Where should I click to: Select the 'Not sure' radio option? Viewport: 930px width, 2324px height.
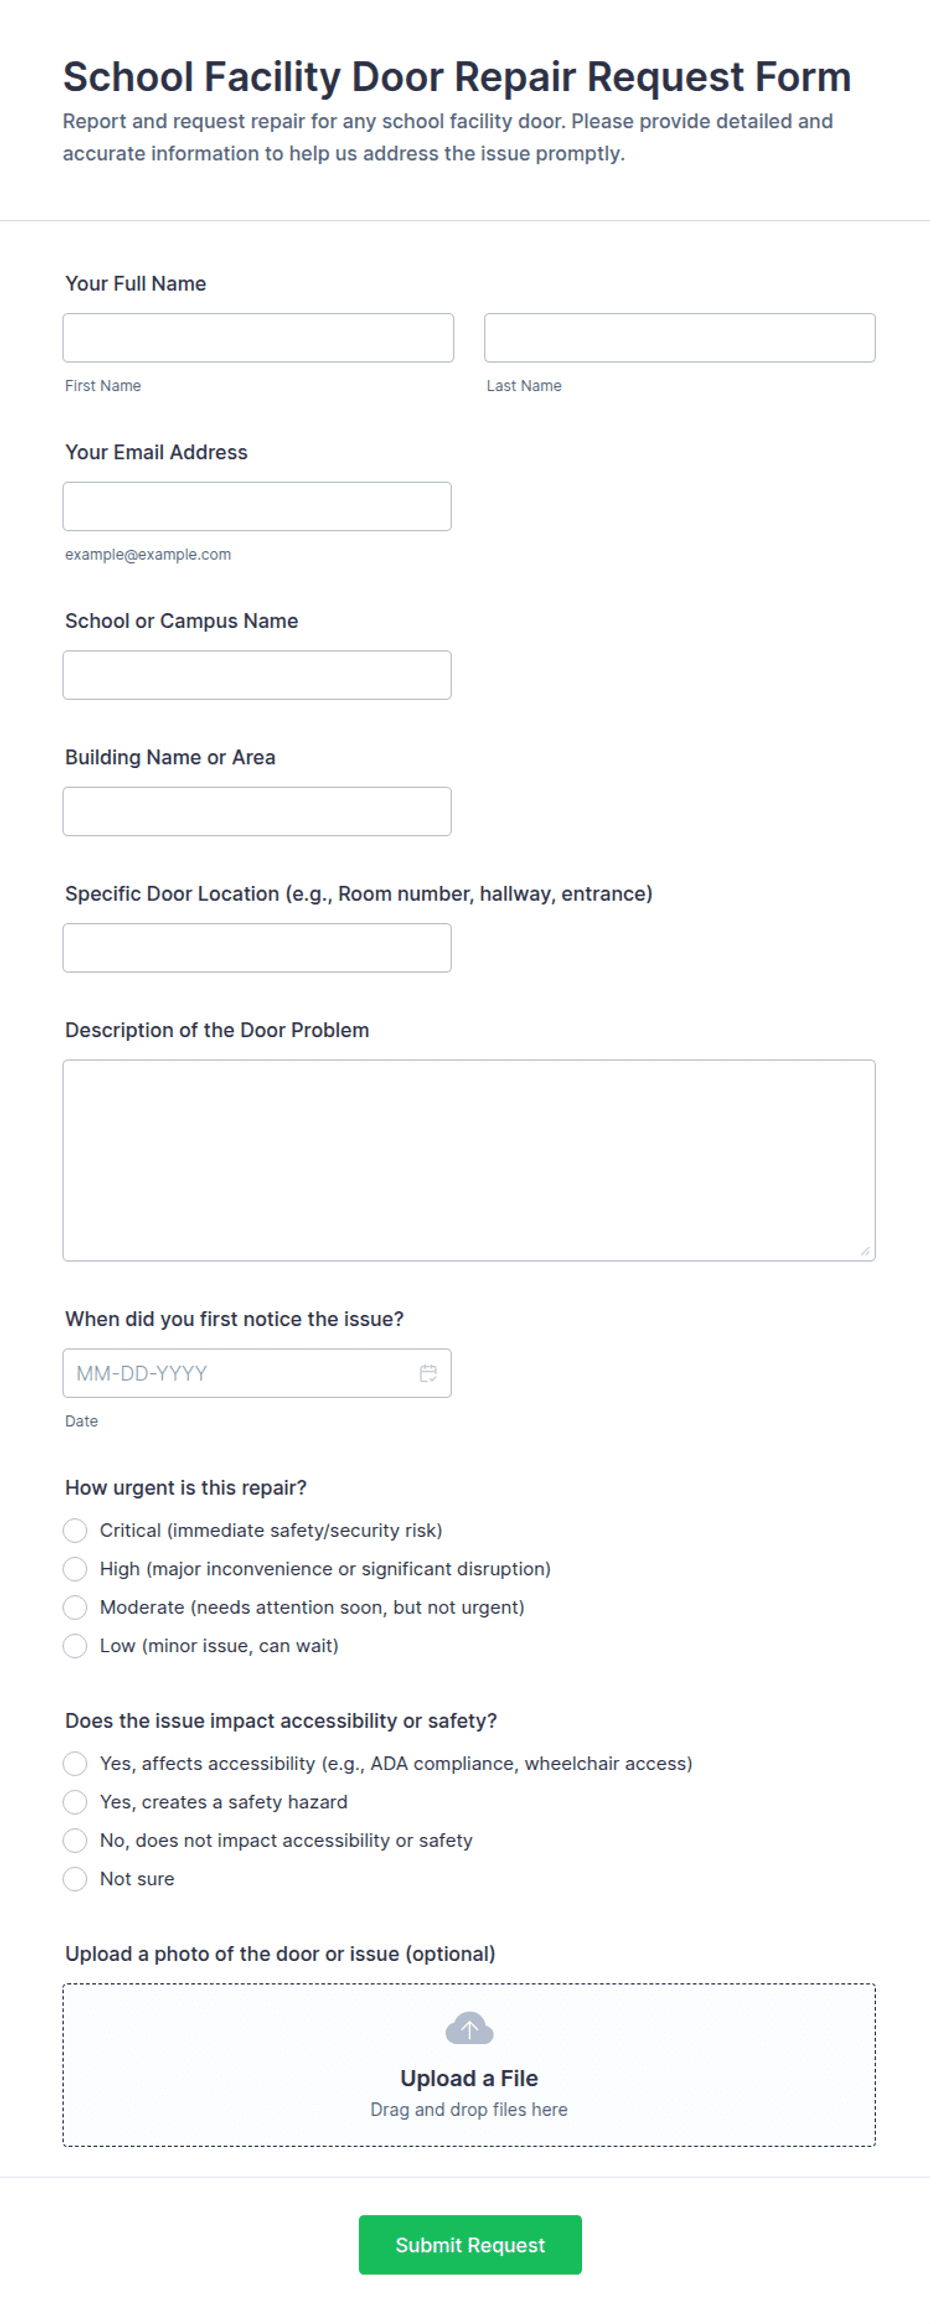pos(75,1879)
